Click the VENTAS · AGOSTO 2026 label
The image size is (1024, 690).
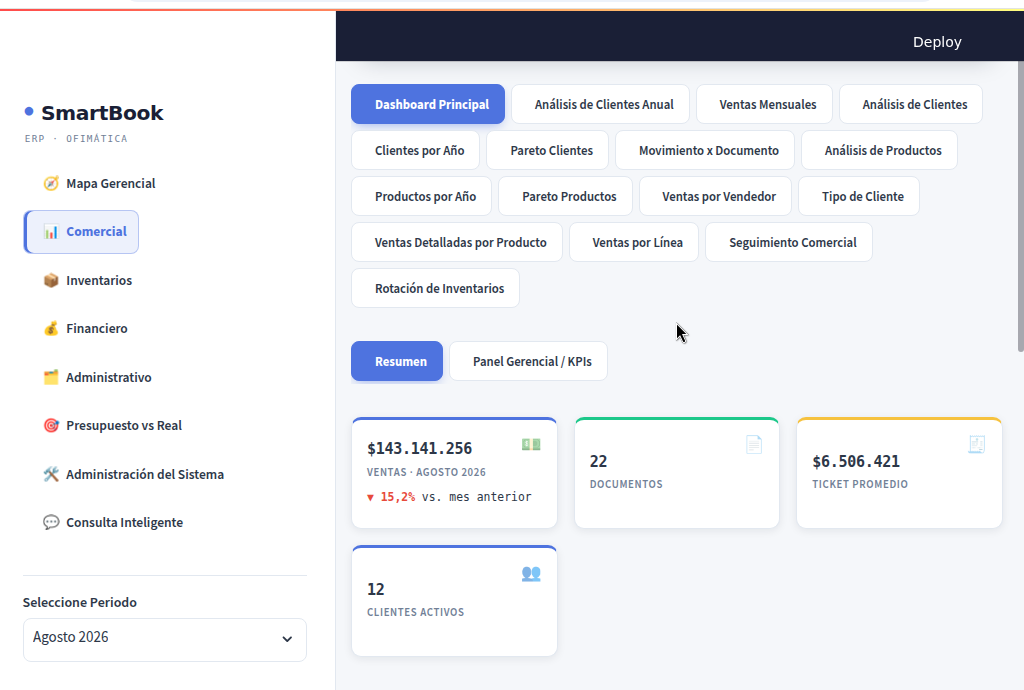point(426,472)
